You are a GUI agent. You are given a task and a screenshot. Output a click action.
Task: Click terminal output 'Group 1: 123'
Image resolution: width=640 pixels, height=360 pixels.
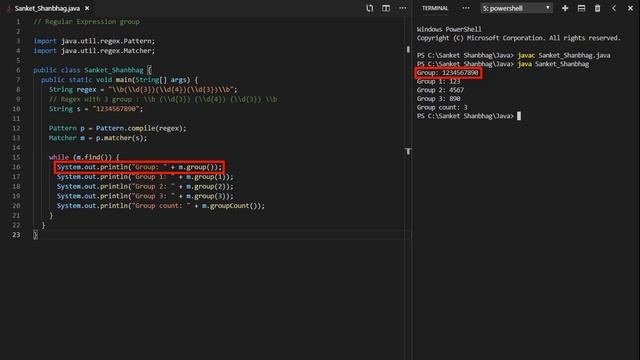pyautogui.click(x=438, y=82)
